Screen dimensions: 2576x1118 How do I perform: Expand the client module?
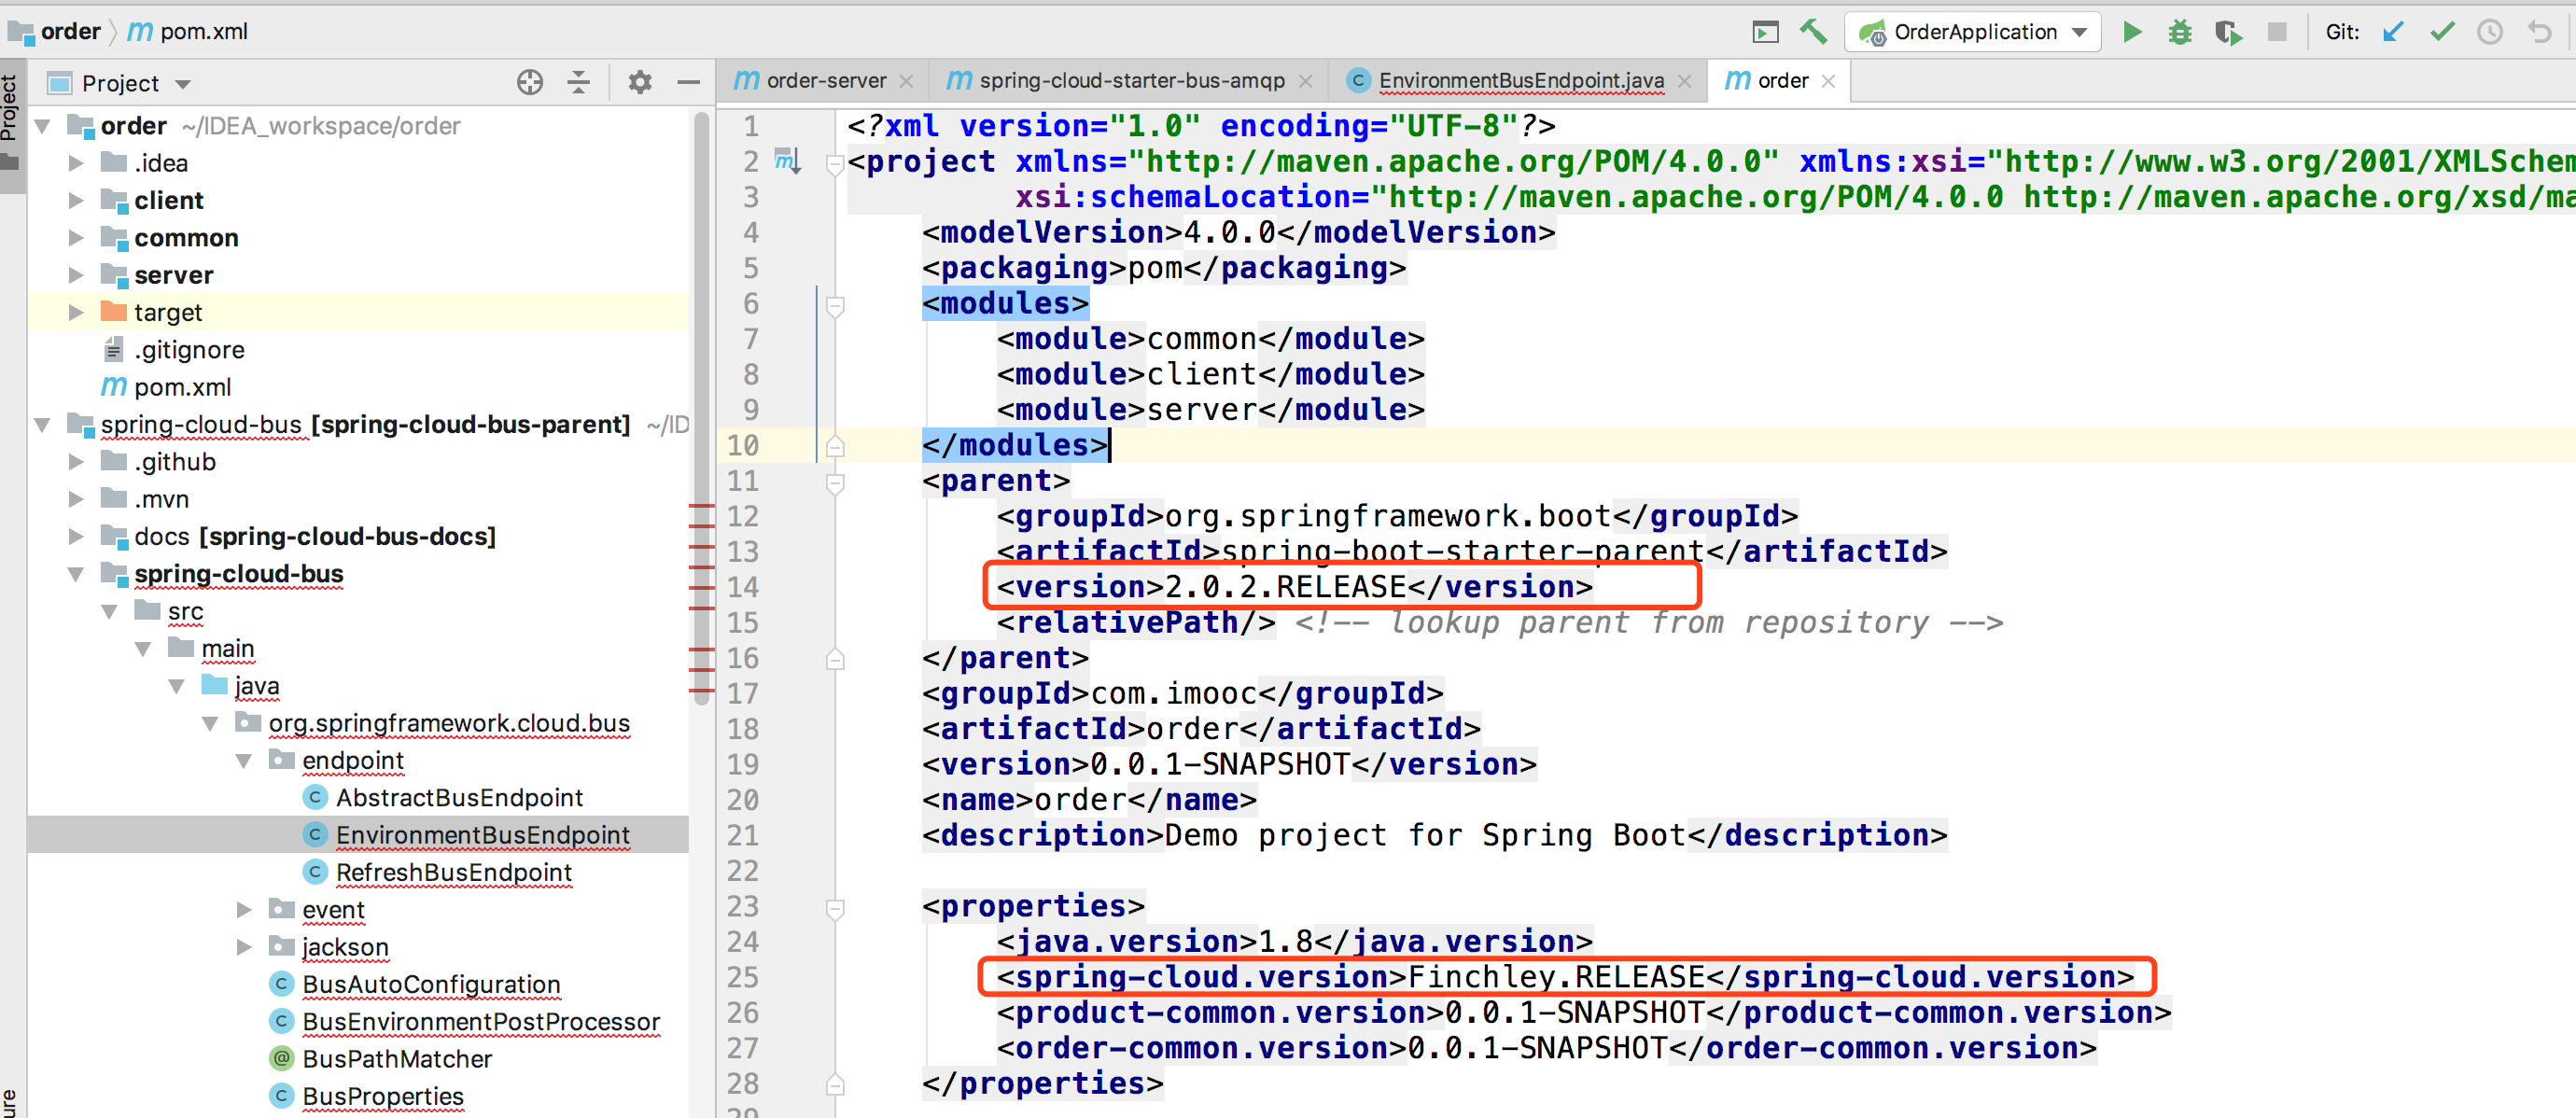tap(76, 200)
